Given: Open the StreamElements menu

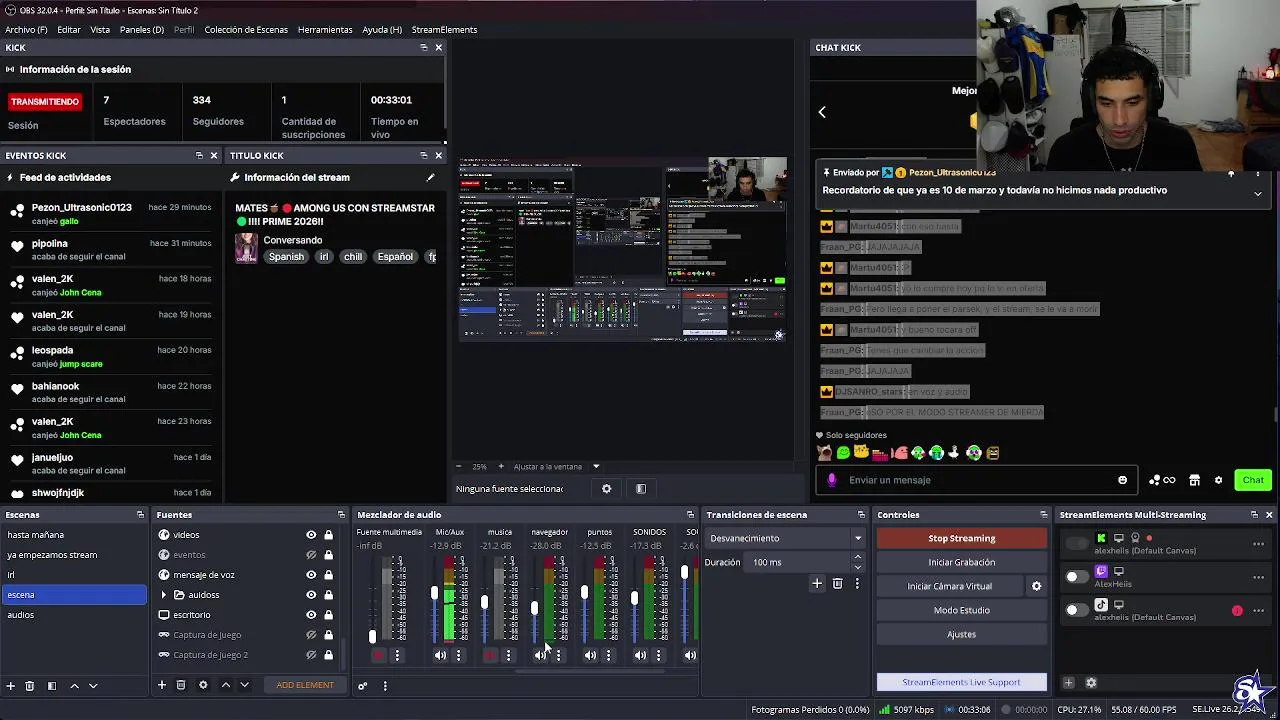Looking at the screenshot, I should 444,30.
